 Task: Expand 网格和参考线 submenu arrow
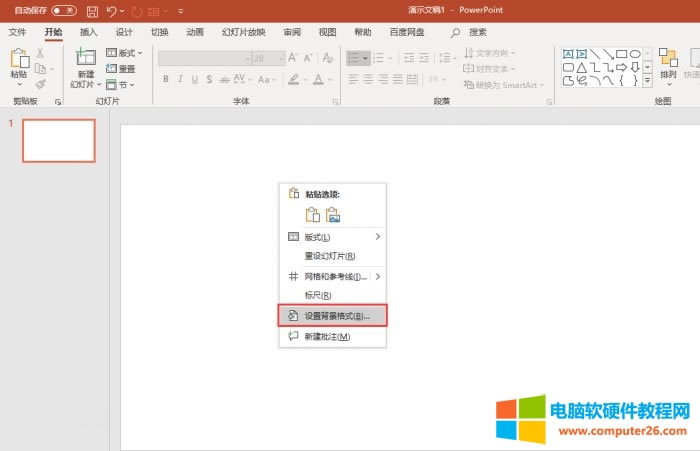[377, 276]
